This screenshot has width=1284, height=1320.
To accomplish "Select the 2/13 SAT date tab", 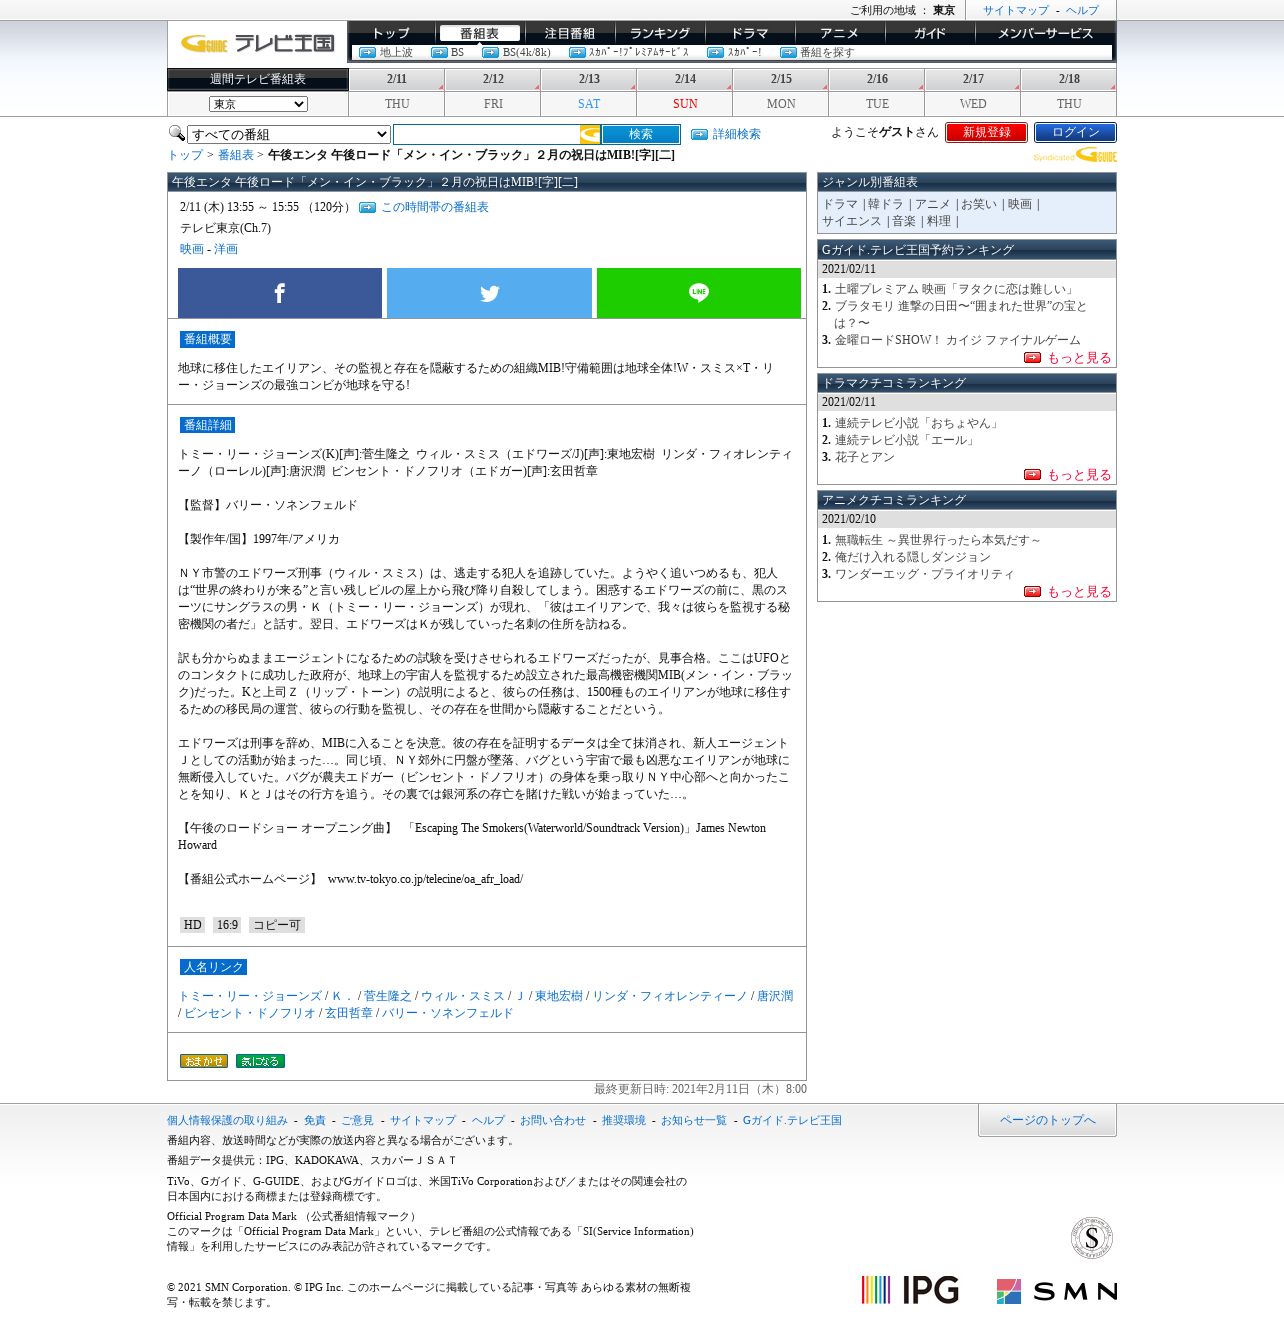I will 589,91.
